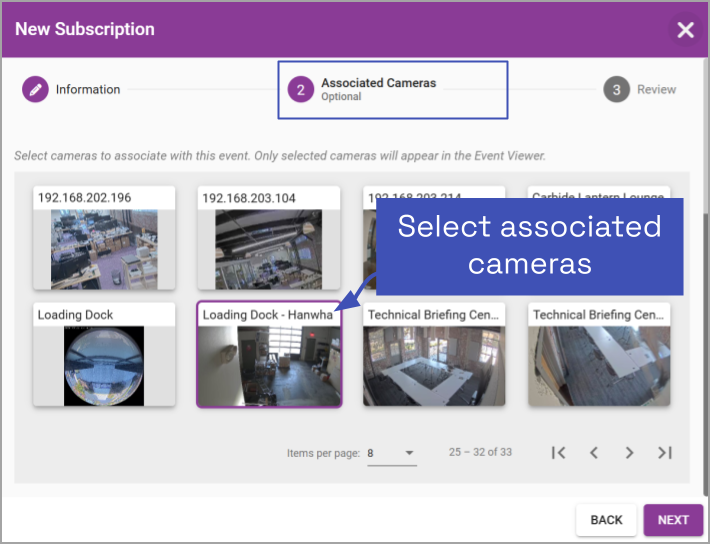Image resolution: width=710 pixels, height=544 pixels.
Task: Go to the next page of cameras
Action: pos(629,453)
